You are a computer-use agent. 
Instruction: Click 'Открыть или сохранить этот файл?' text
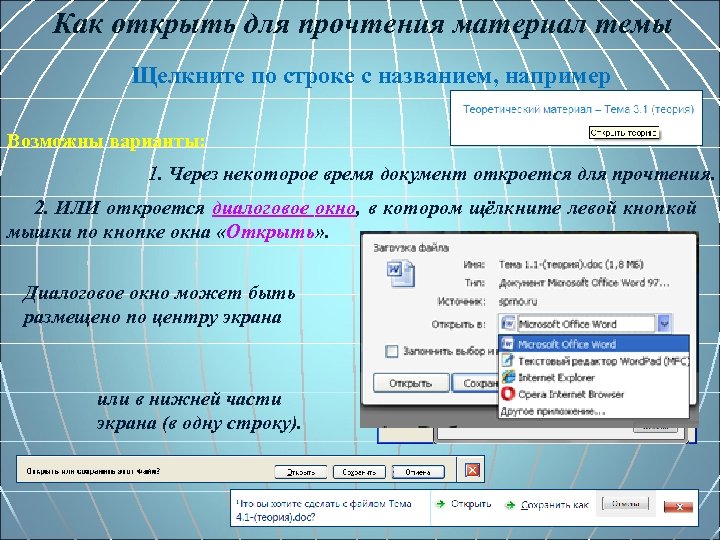click(93, 471)
